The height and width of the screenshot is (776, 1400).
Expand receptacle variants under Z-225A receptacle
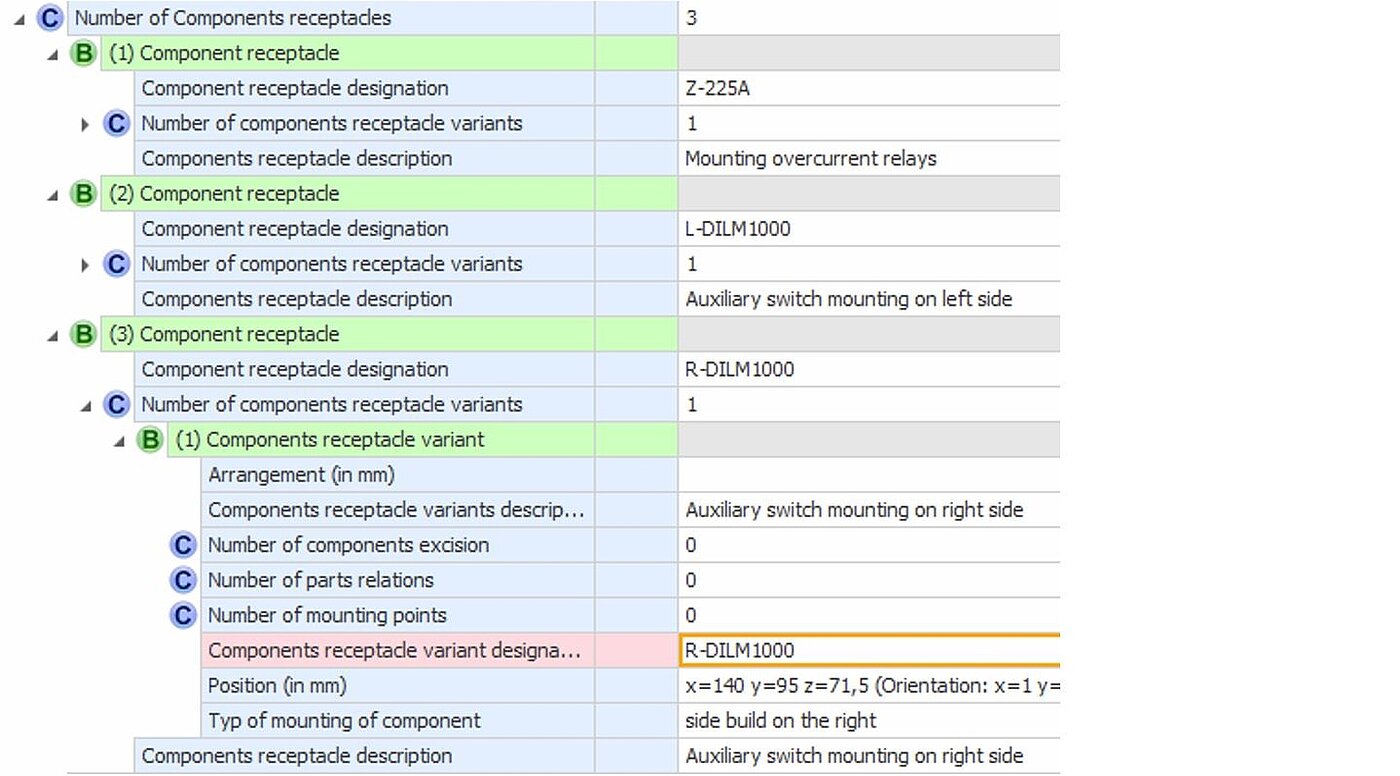[x=86, y=125]
